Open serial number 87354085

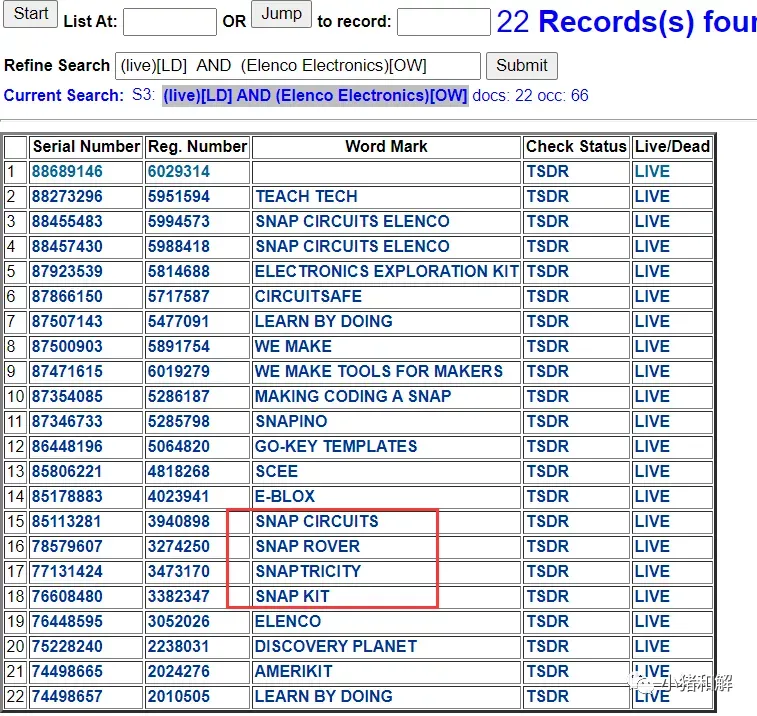click(67, 396)
